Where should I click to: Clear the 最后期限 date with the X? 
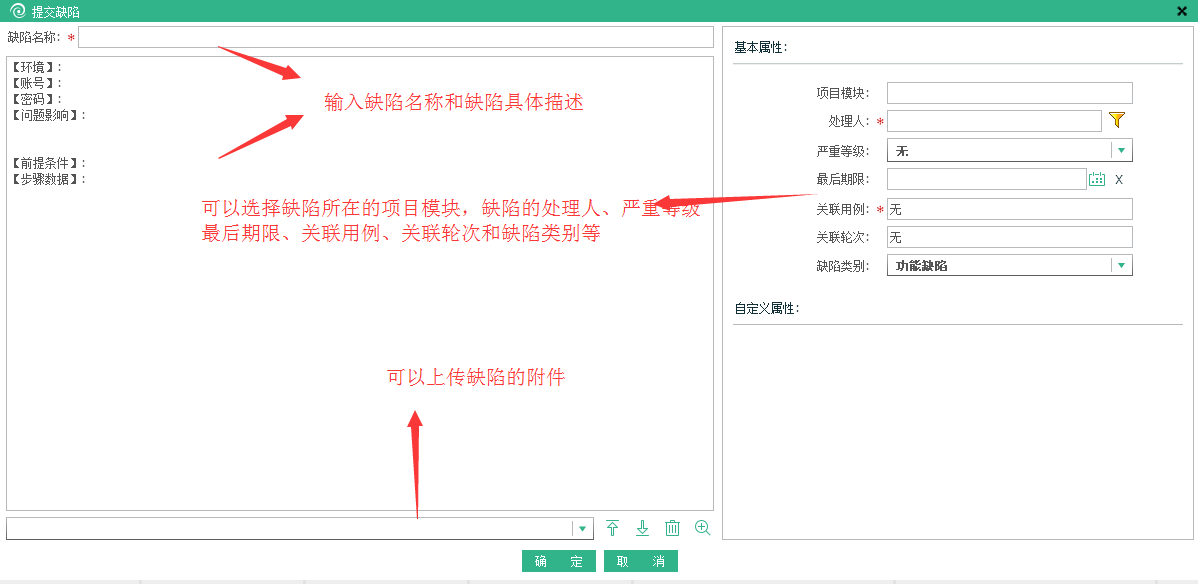(1119, 180)
